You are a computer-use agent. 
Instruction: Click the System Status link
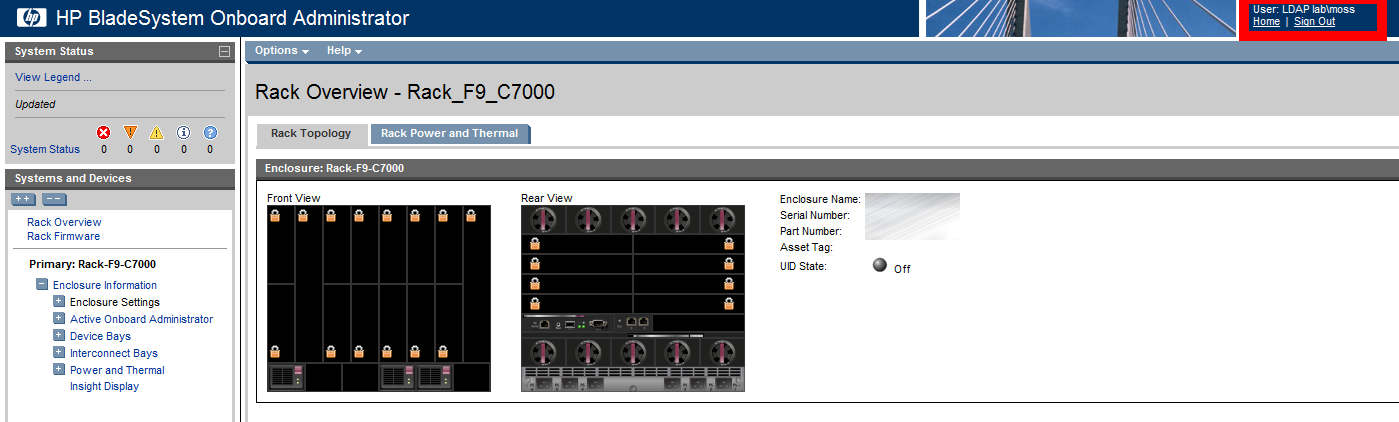[x=45, y=149]
